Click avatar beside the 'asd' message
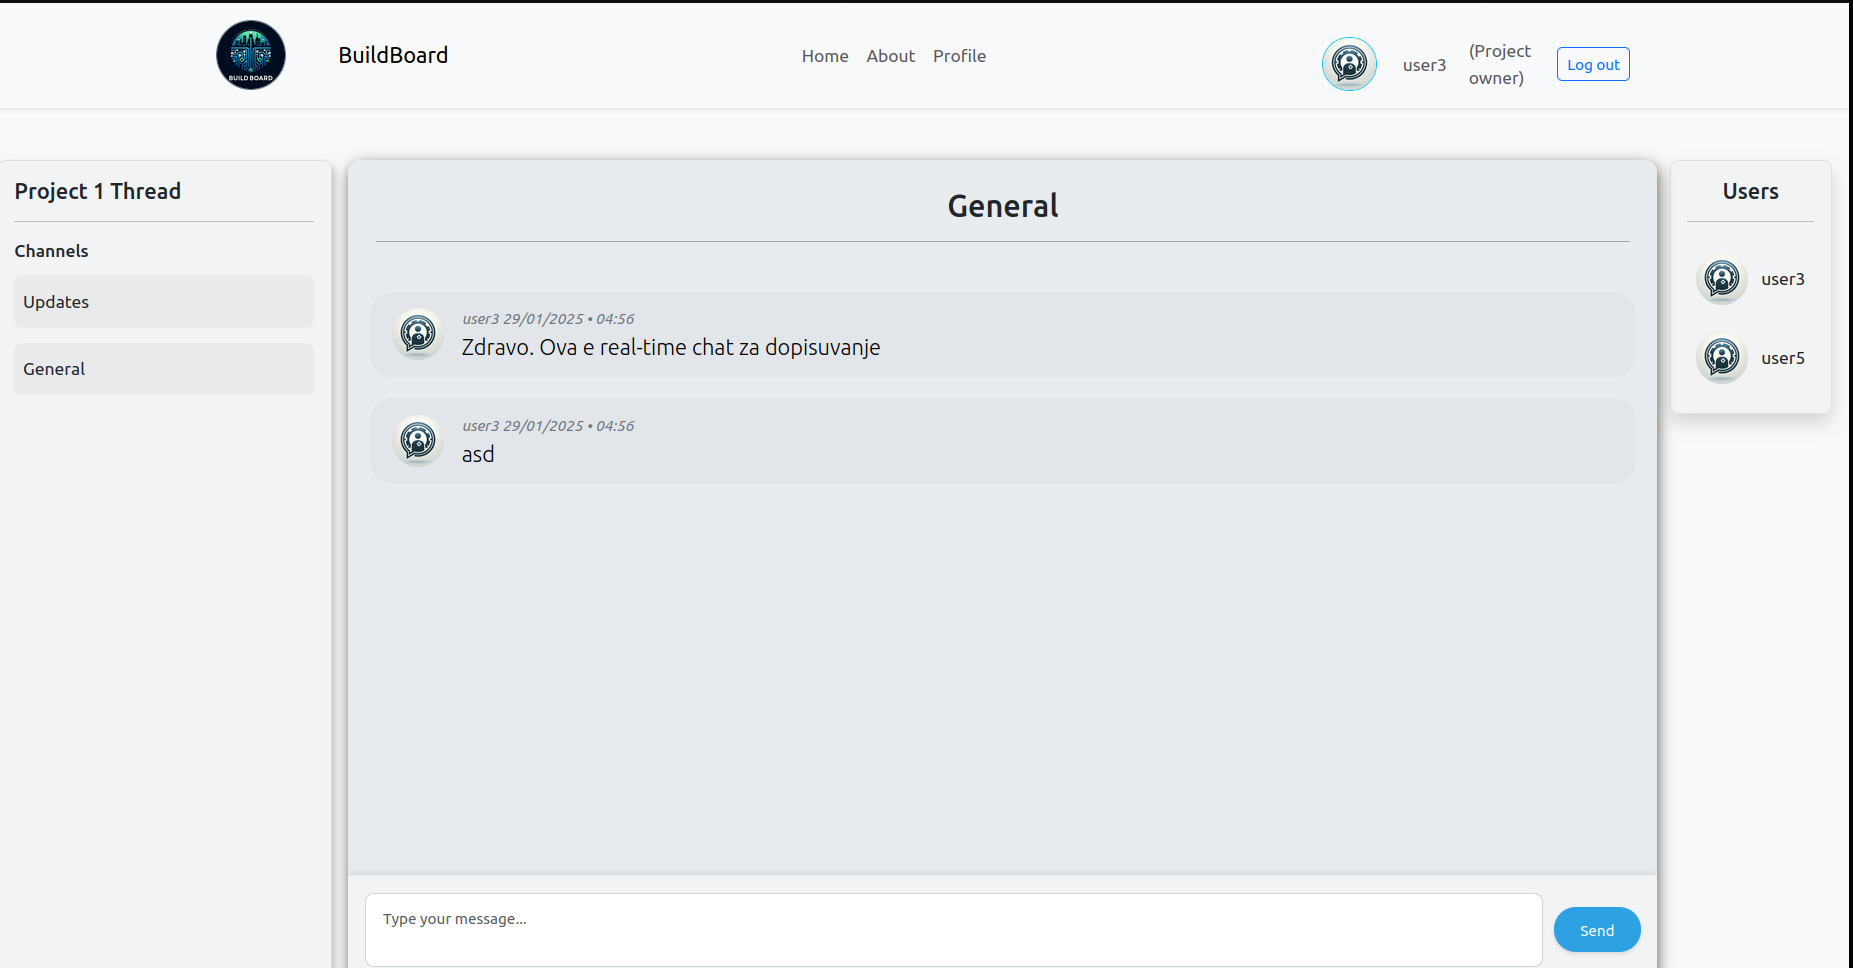 point(418,441)
